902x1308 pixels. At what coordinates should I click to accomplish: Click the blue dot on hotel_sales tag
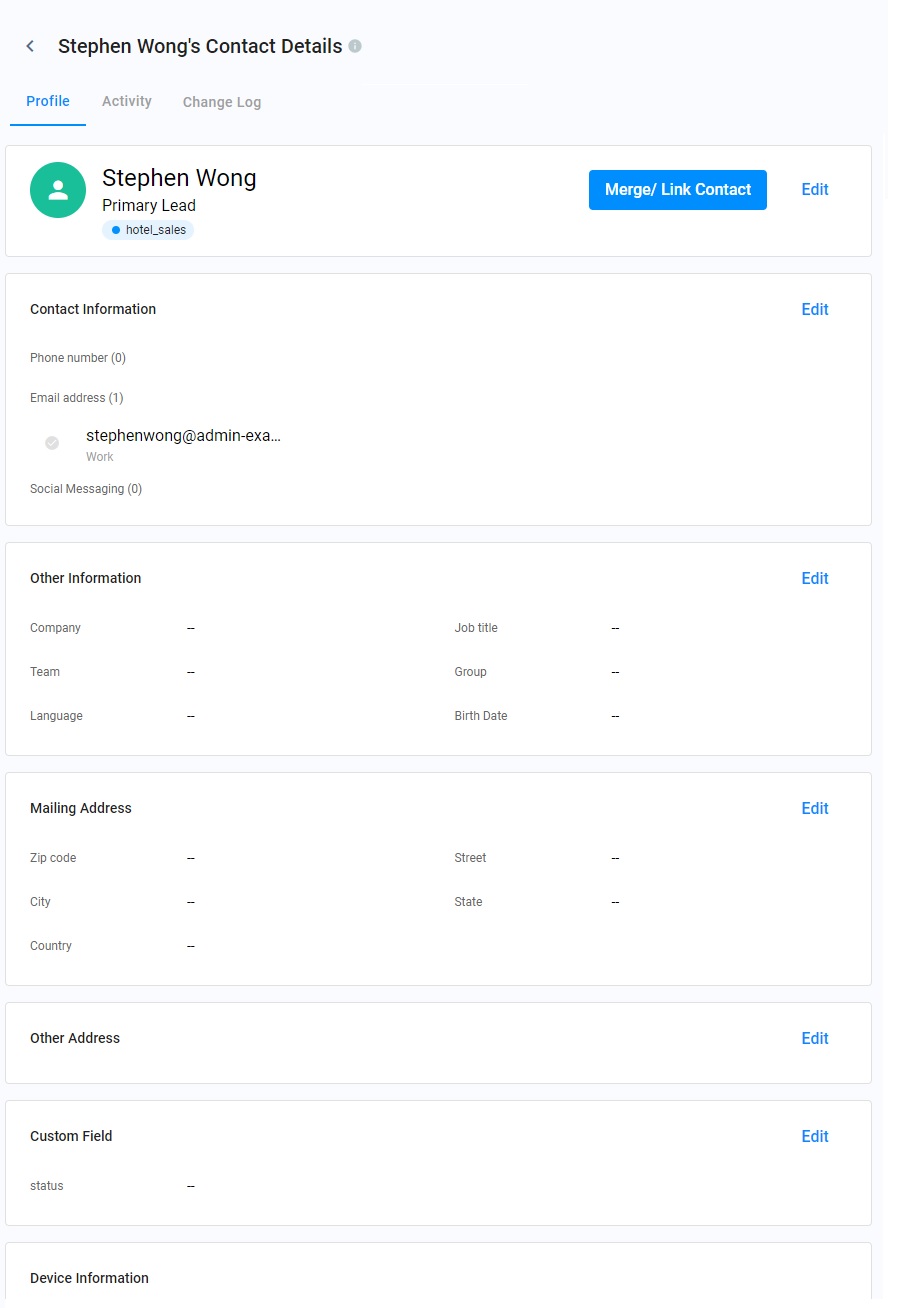116,230
